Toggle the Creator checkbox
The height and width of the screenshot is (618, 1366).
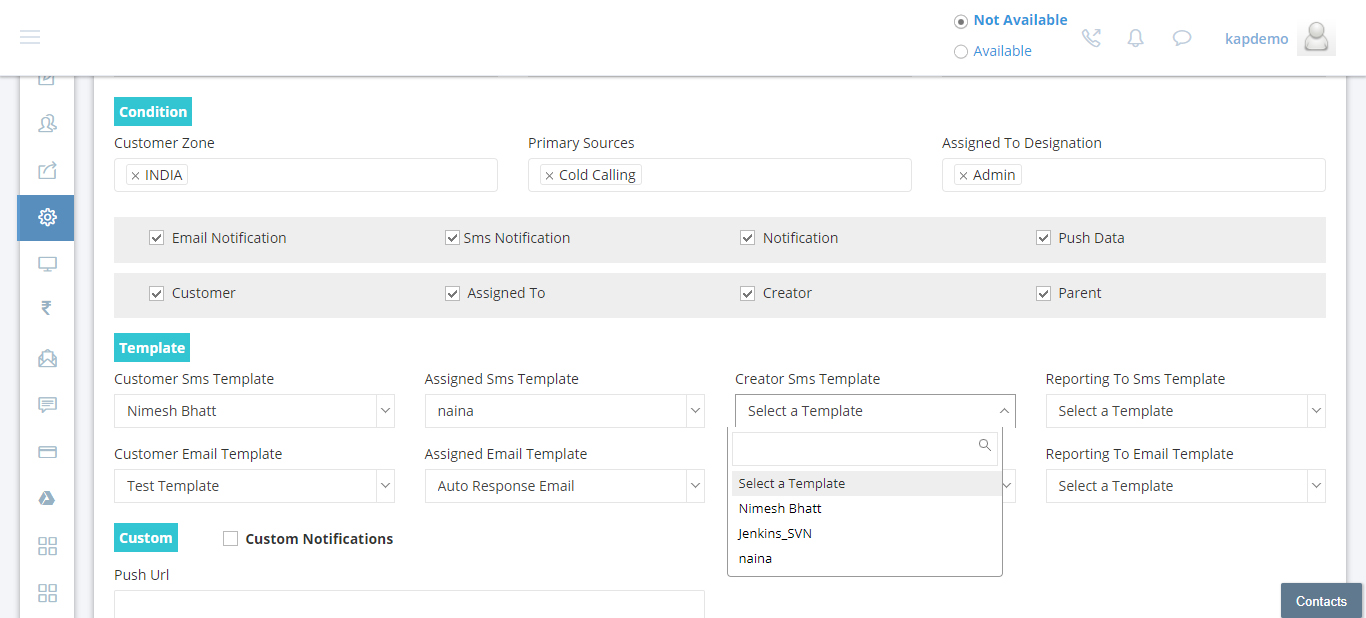(747, 293)
